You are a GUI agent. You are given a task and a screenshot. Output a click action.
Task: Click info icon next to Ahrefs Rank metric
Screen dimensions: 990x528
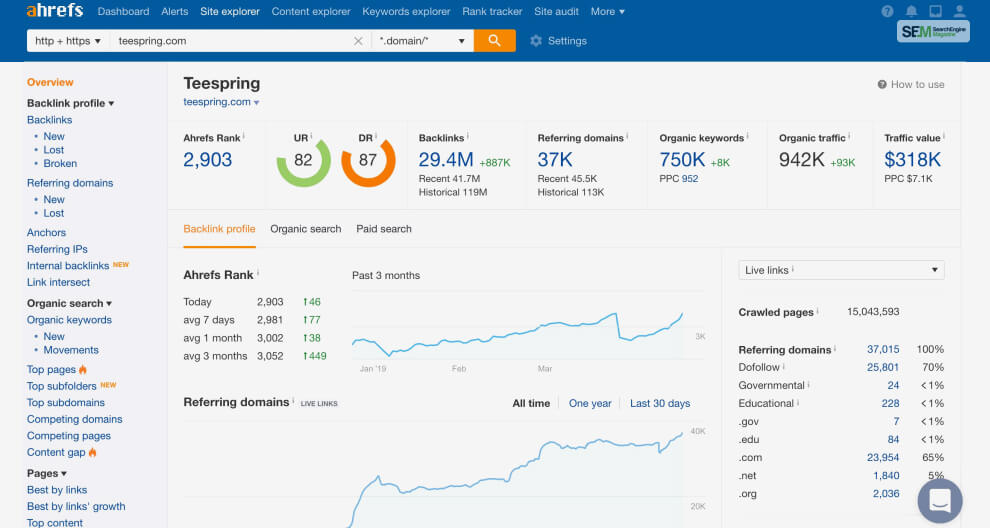(244, 136)
